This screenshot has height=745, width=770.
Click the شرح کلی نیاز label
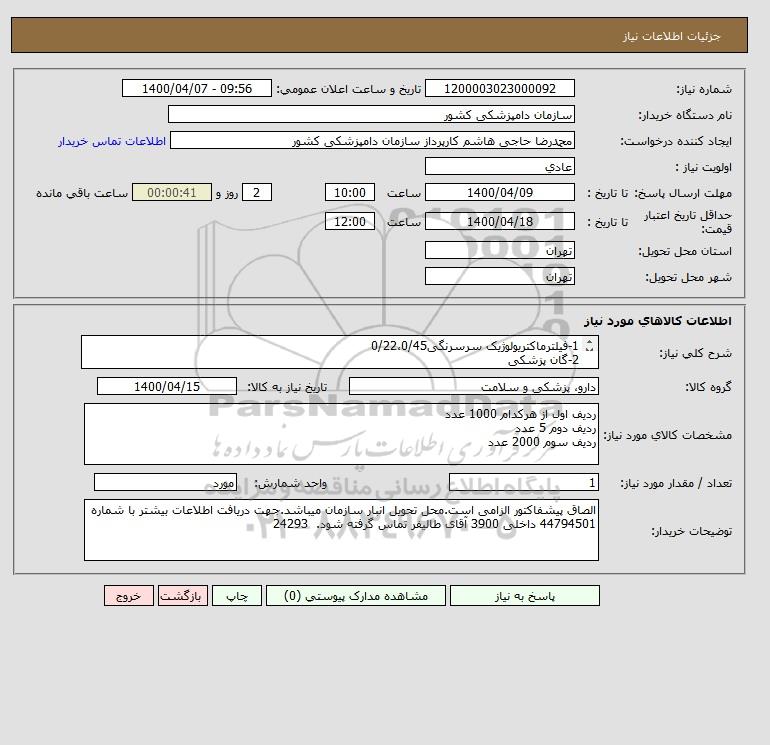[695, 353]
